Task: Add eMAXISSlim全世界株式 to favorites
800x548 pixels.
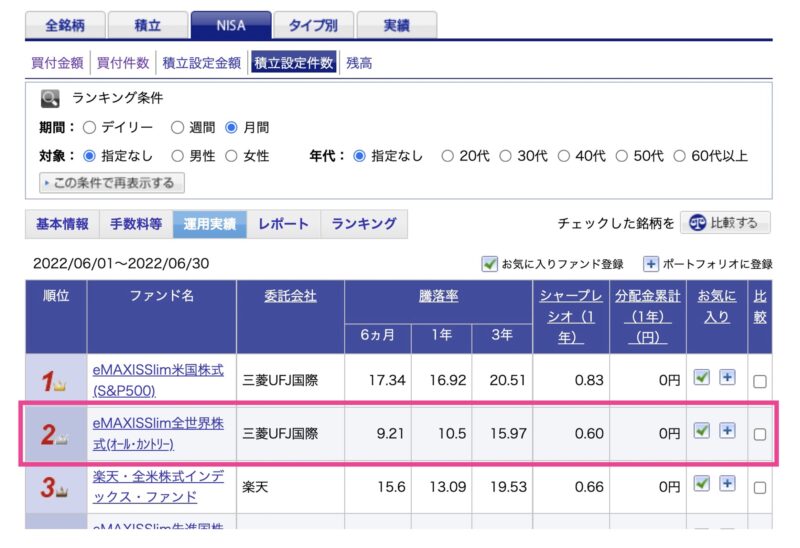Action: click(x=702, y=431)
